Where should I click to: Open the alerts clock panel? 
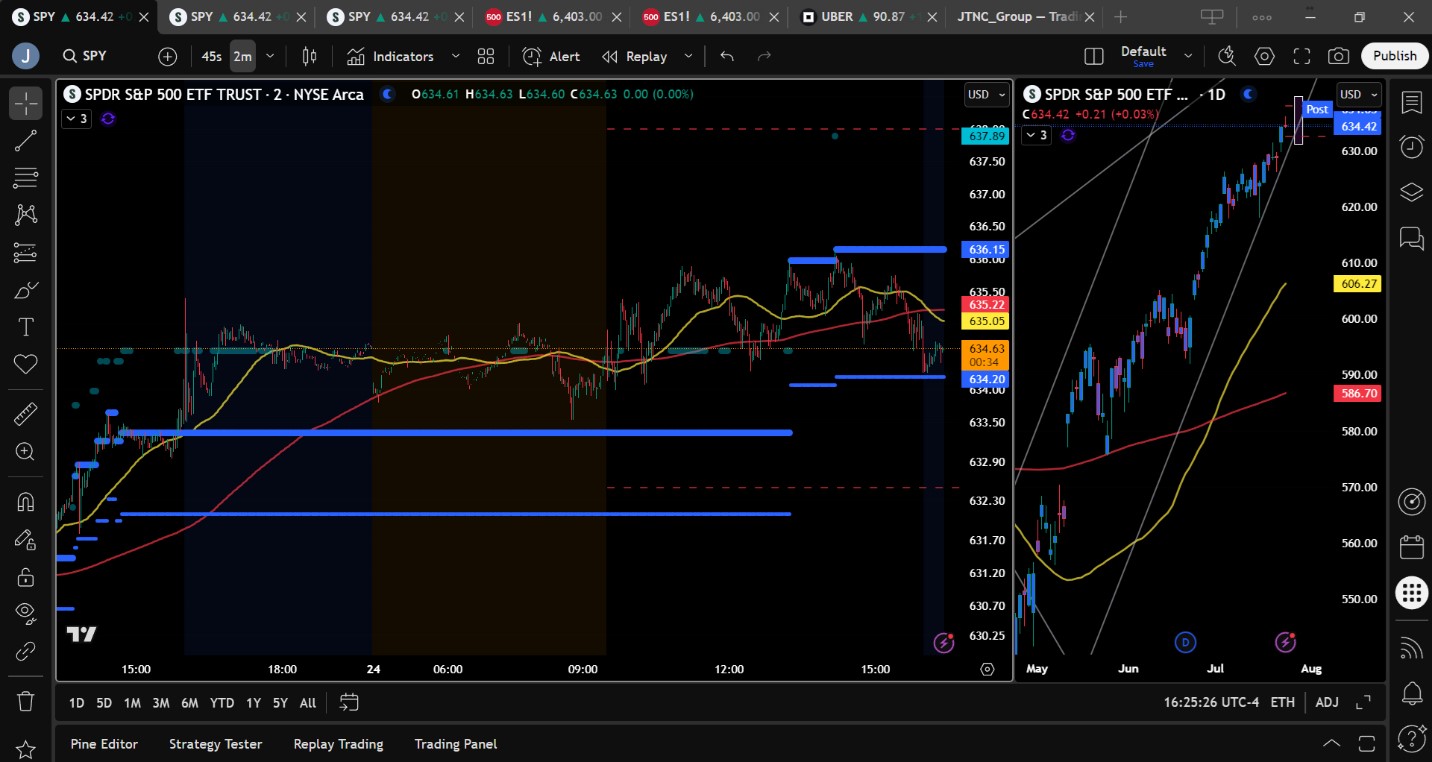(x=1412, y=147)
